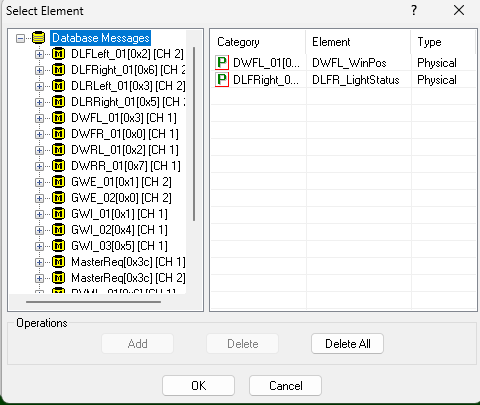Expand the DLRRight_01[0x5] node

pos(39,102)
